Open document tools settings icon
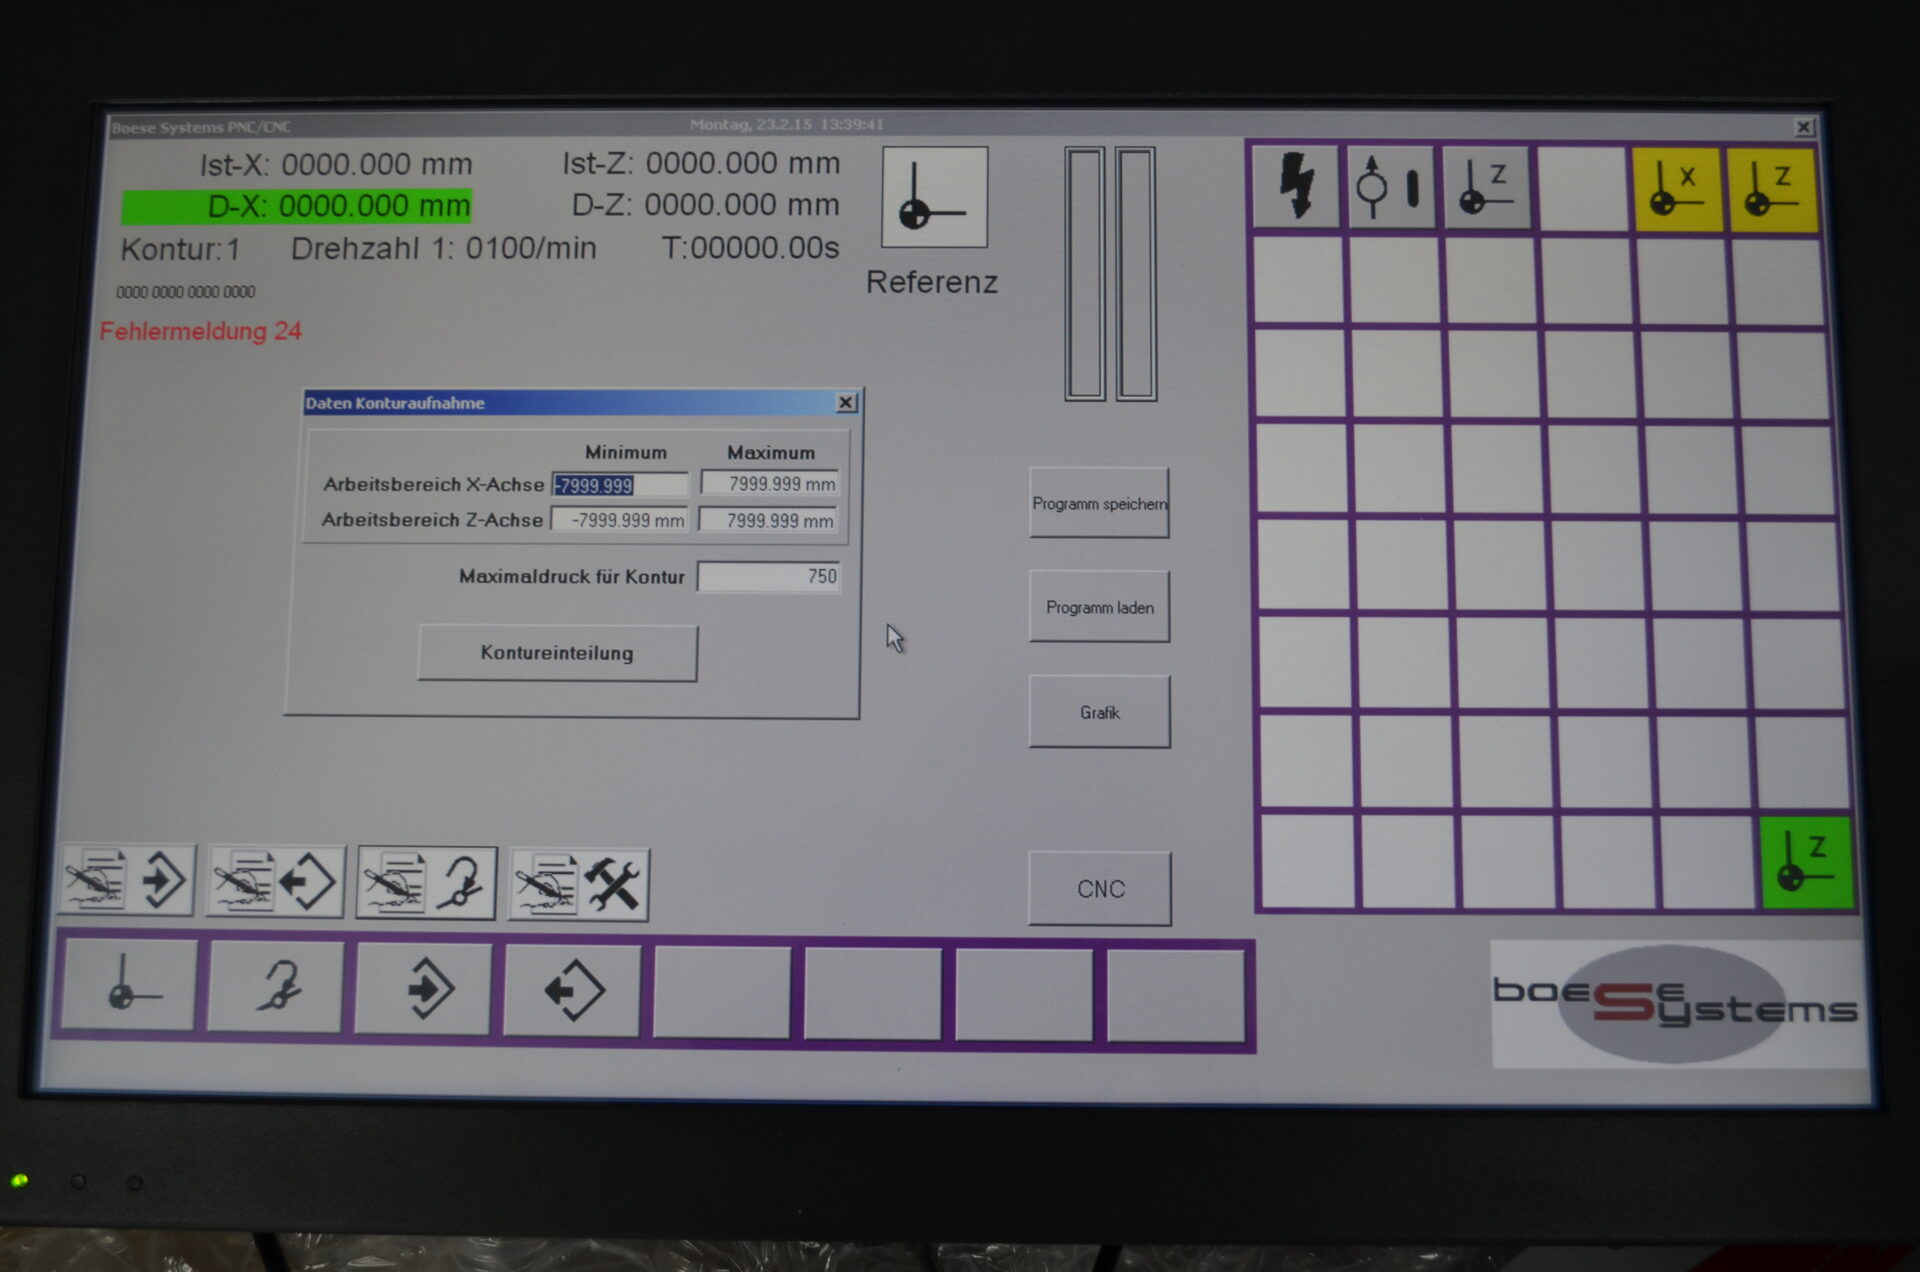 pos(579,884)
